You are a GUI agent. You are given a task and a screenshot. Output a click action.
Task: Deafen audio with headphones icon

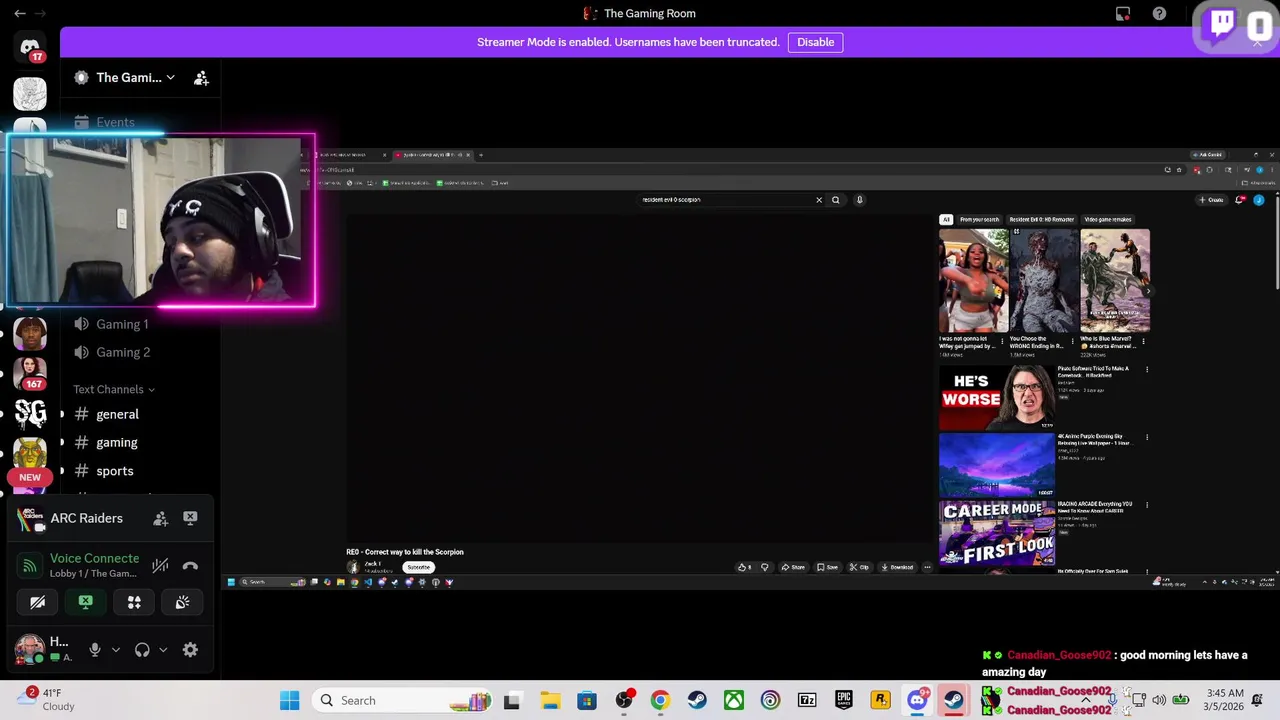[142, 650]
